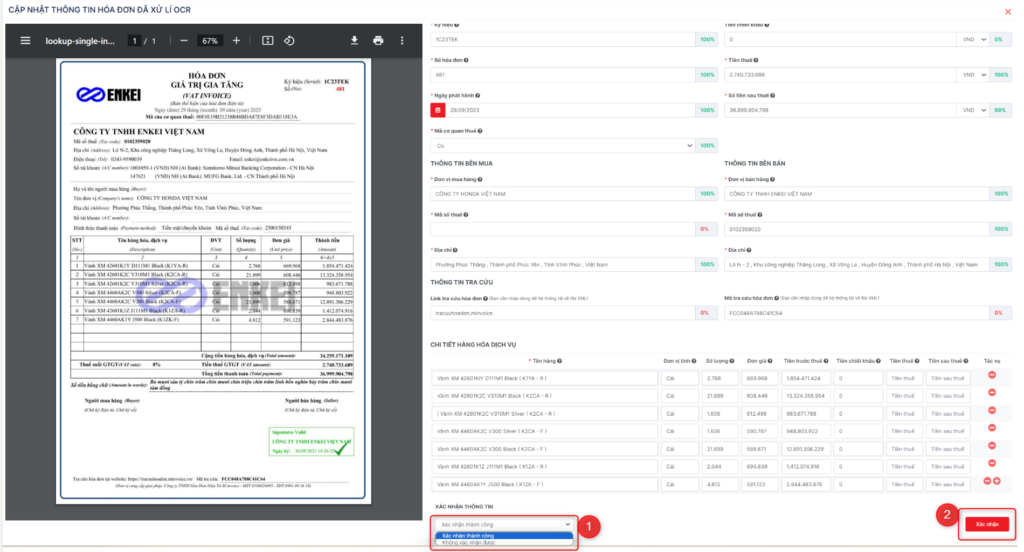1024x552 pixels.
Task: Zoom out the invoice PDF
Action: point(184,41)
